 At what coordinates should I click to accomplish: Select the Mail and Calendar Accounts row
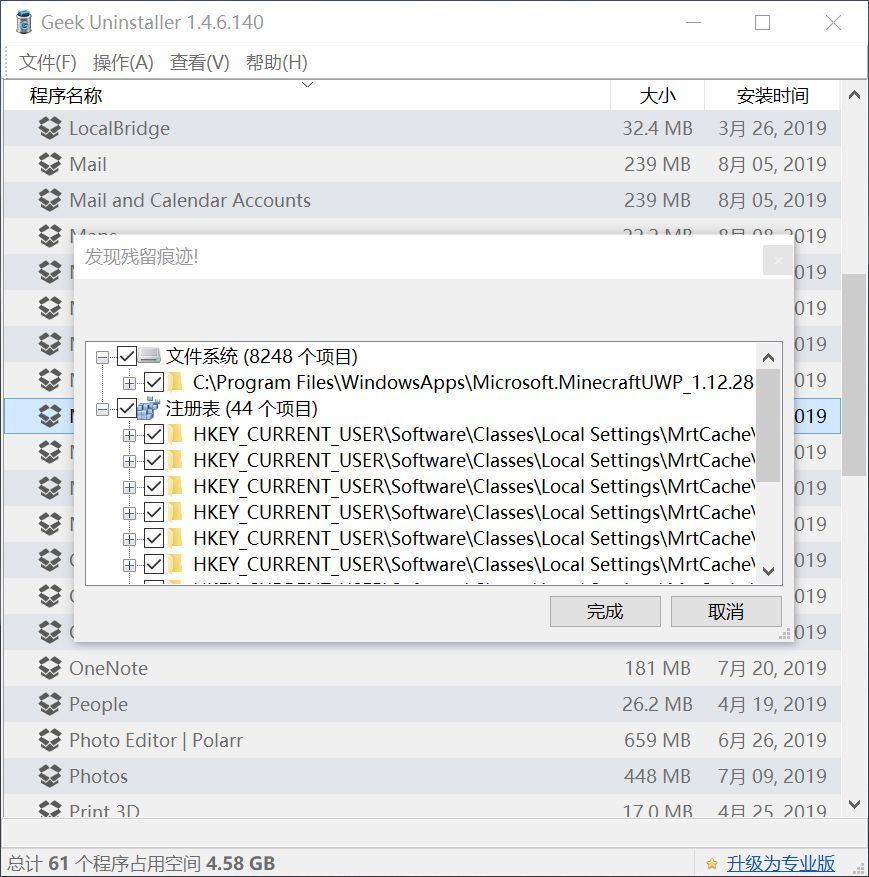tap(422, 200)
